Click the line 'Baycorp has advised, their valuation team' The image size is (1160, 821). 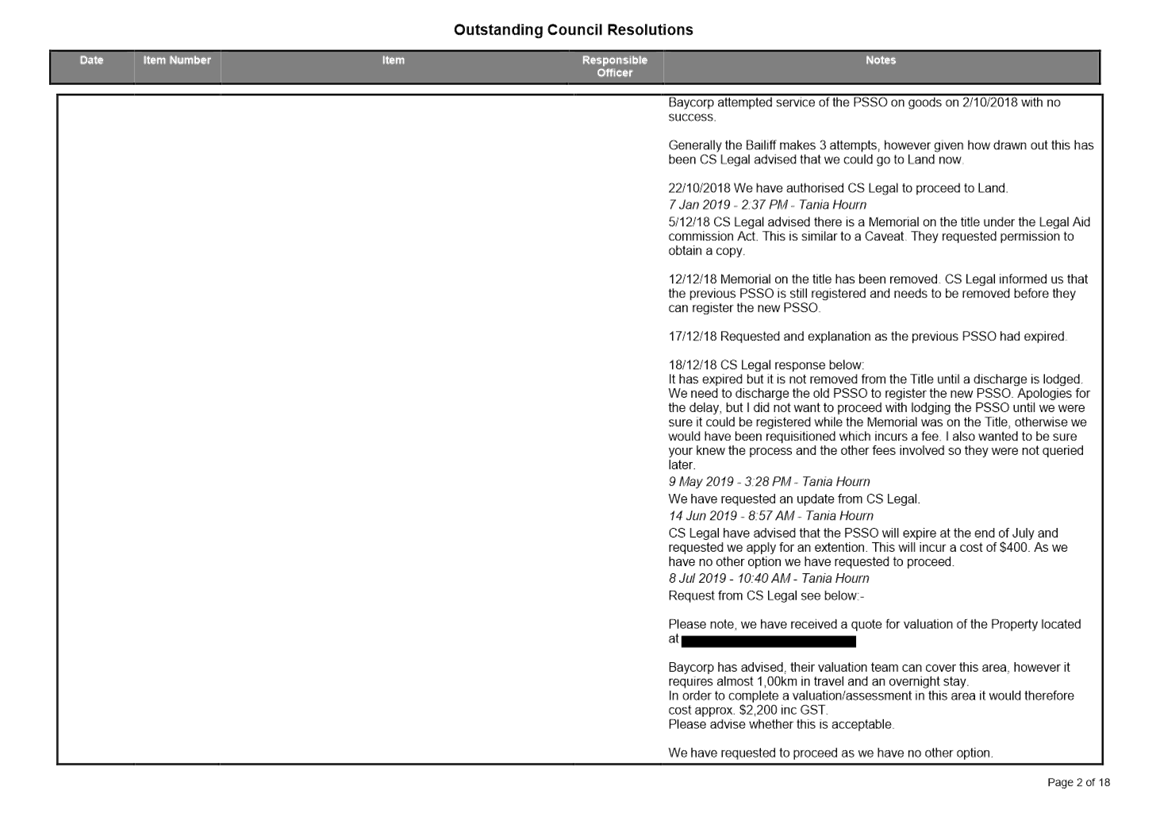(869, 667)
